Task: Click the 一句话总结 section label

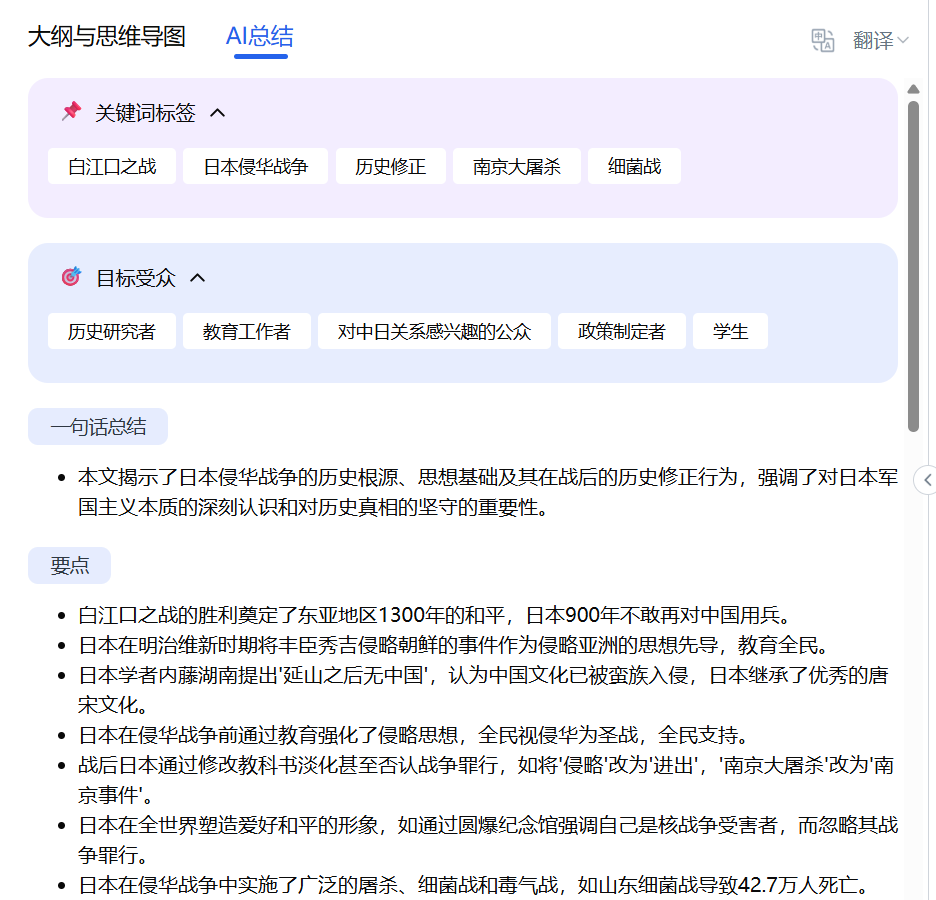Action: pyautogui.click(x=97, y=426)
